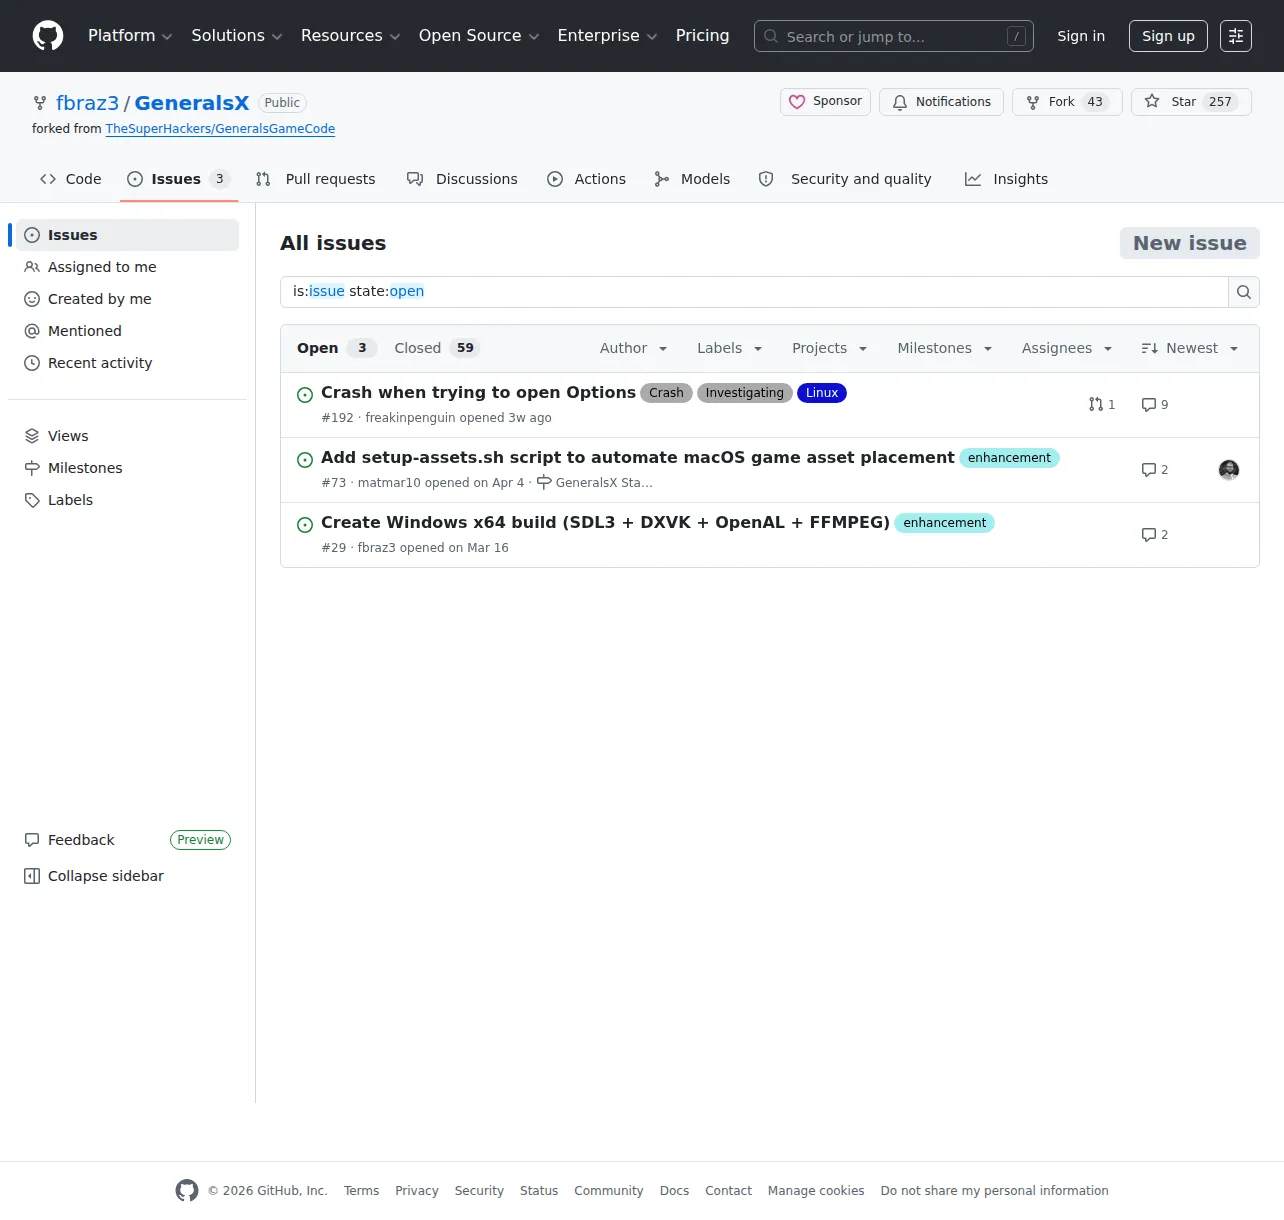Screen dimensions: 1284x1220
Task: Open the Newest sort dropdown
Action: pyautogui.click(x=1190, y=348)
